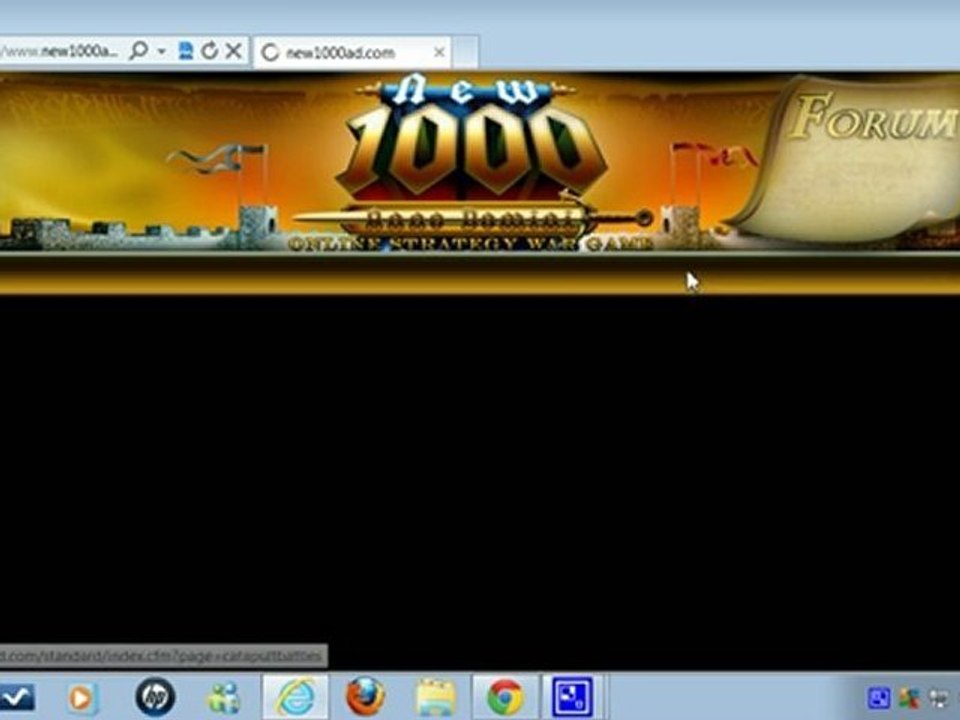Click the colorful Windows-flag tray icon
The image size is (960, 720).
(910, 698)
